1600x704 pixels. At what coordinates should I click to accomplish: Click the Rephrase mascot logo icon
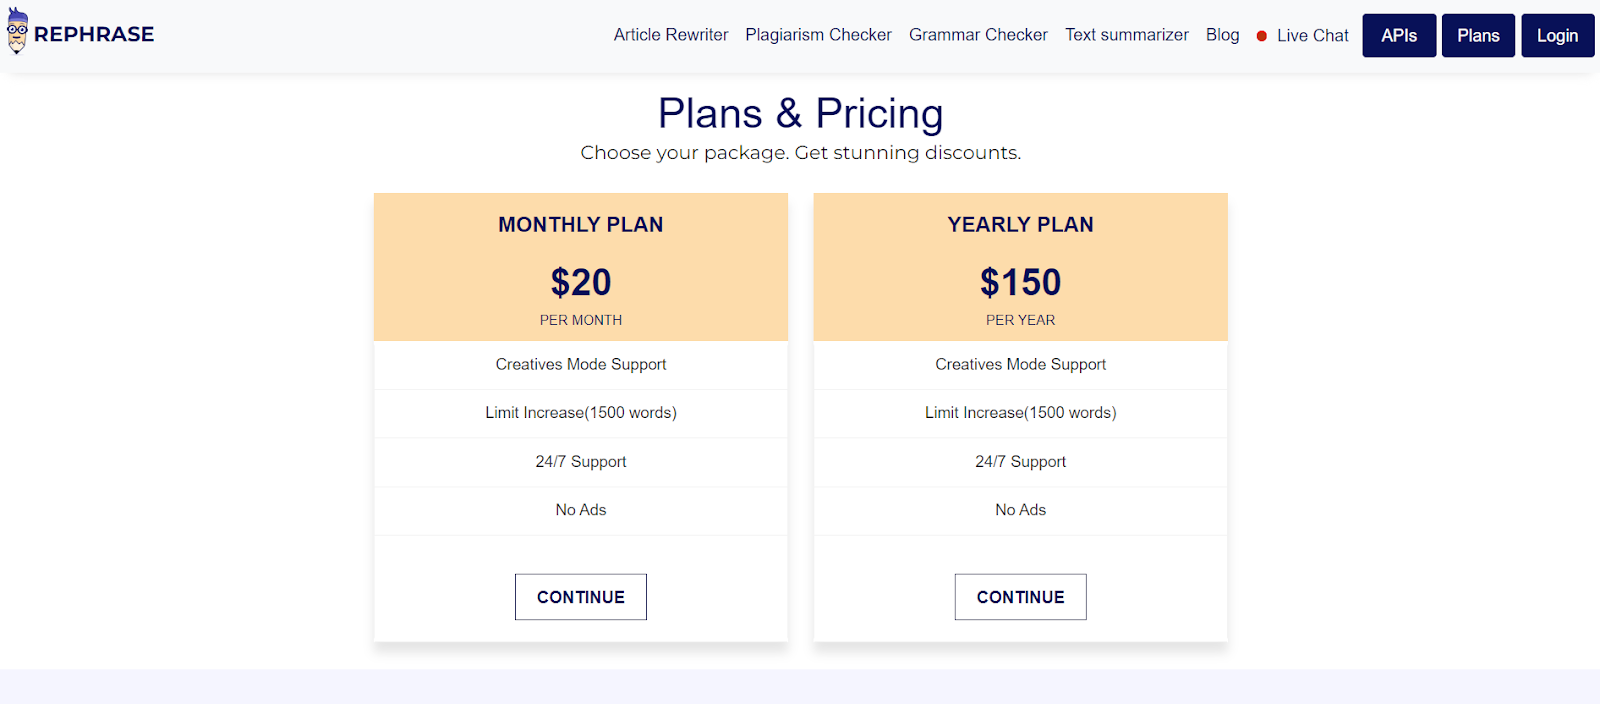17,31
